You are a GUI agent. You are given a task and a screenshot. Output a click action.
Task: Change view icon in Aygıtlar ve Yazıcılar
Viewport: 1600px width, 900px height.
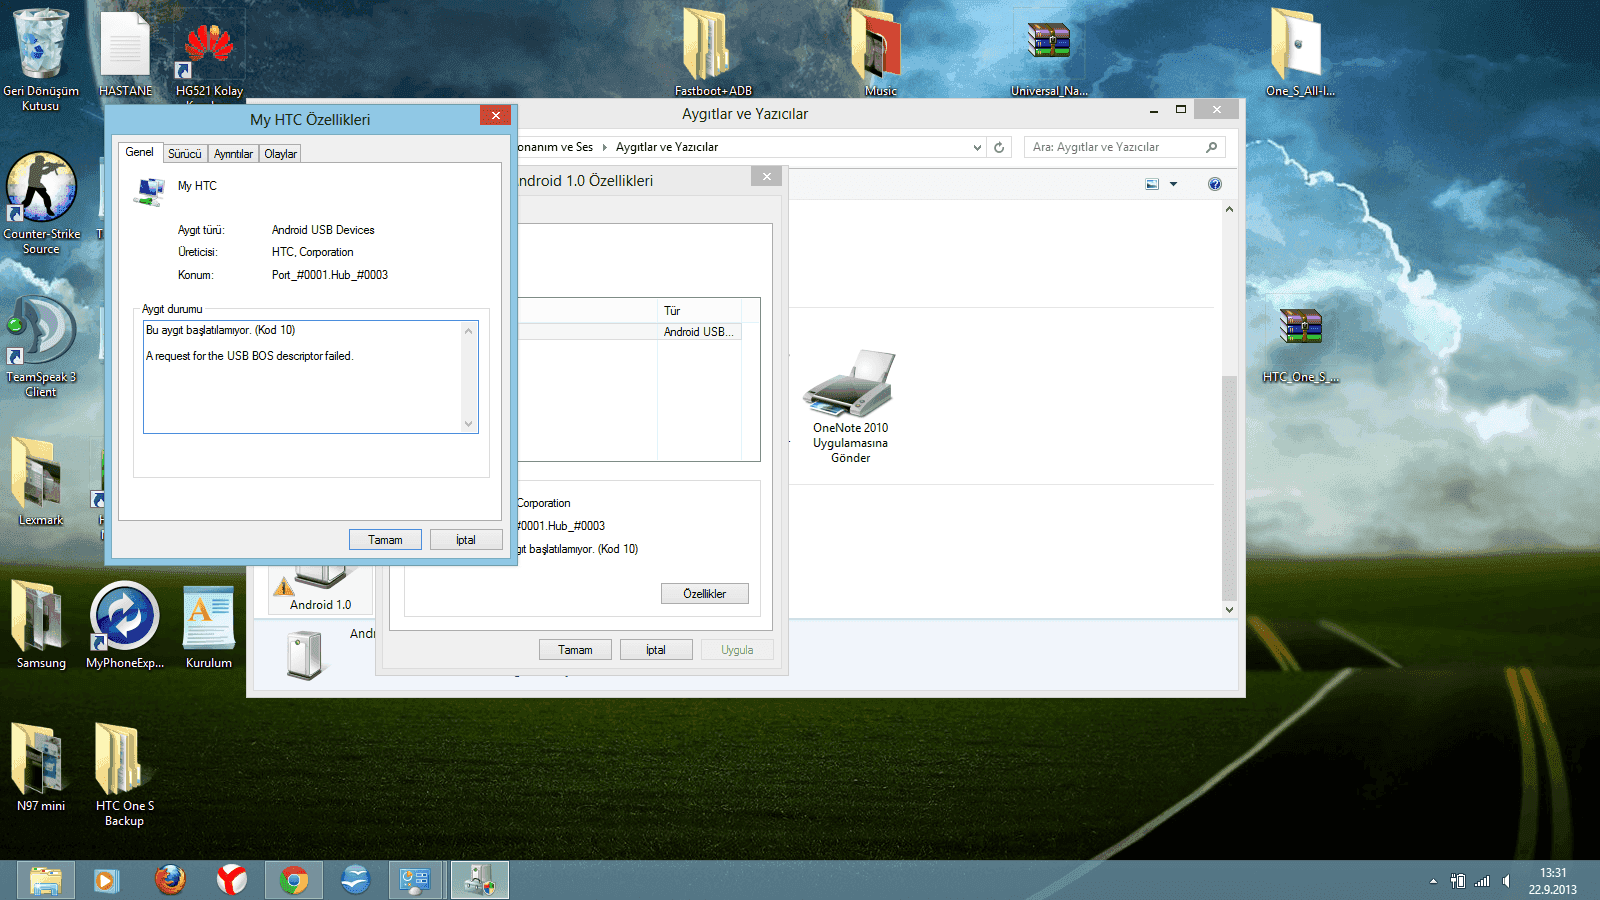tap(1152, 184)
